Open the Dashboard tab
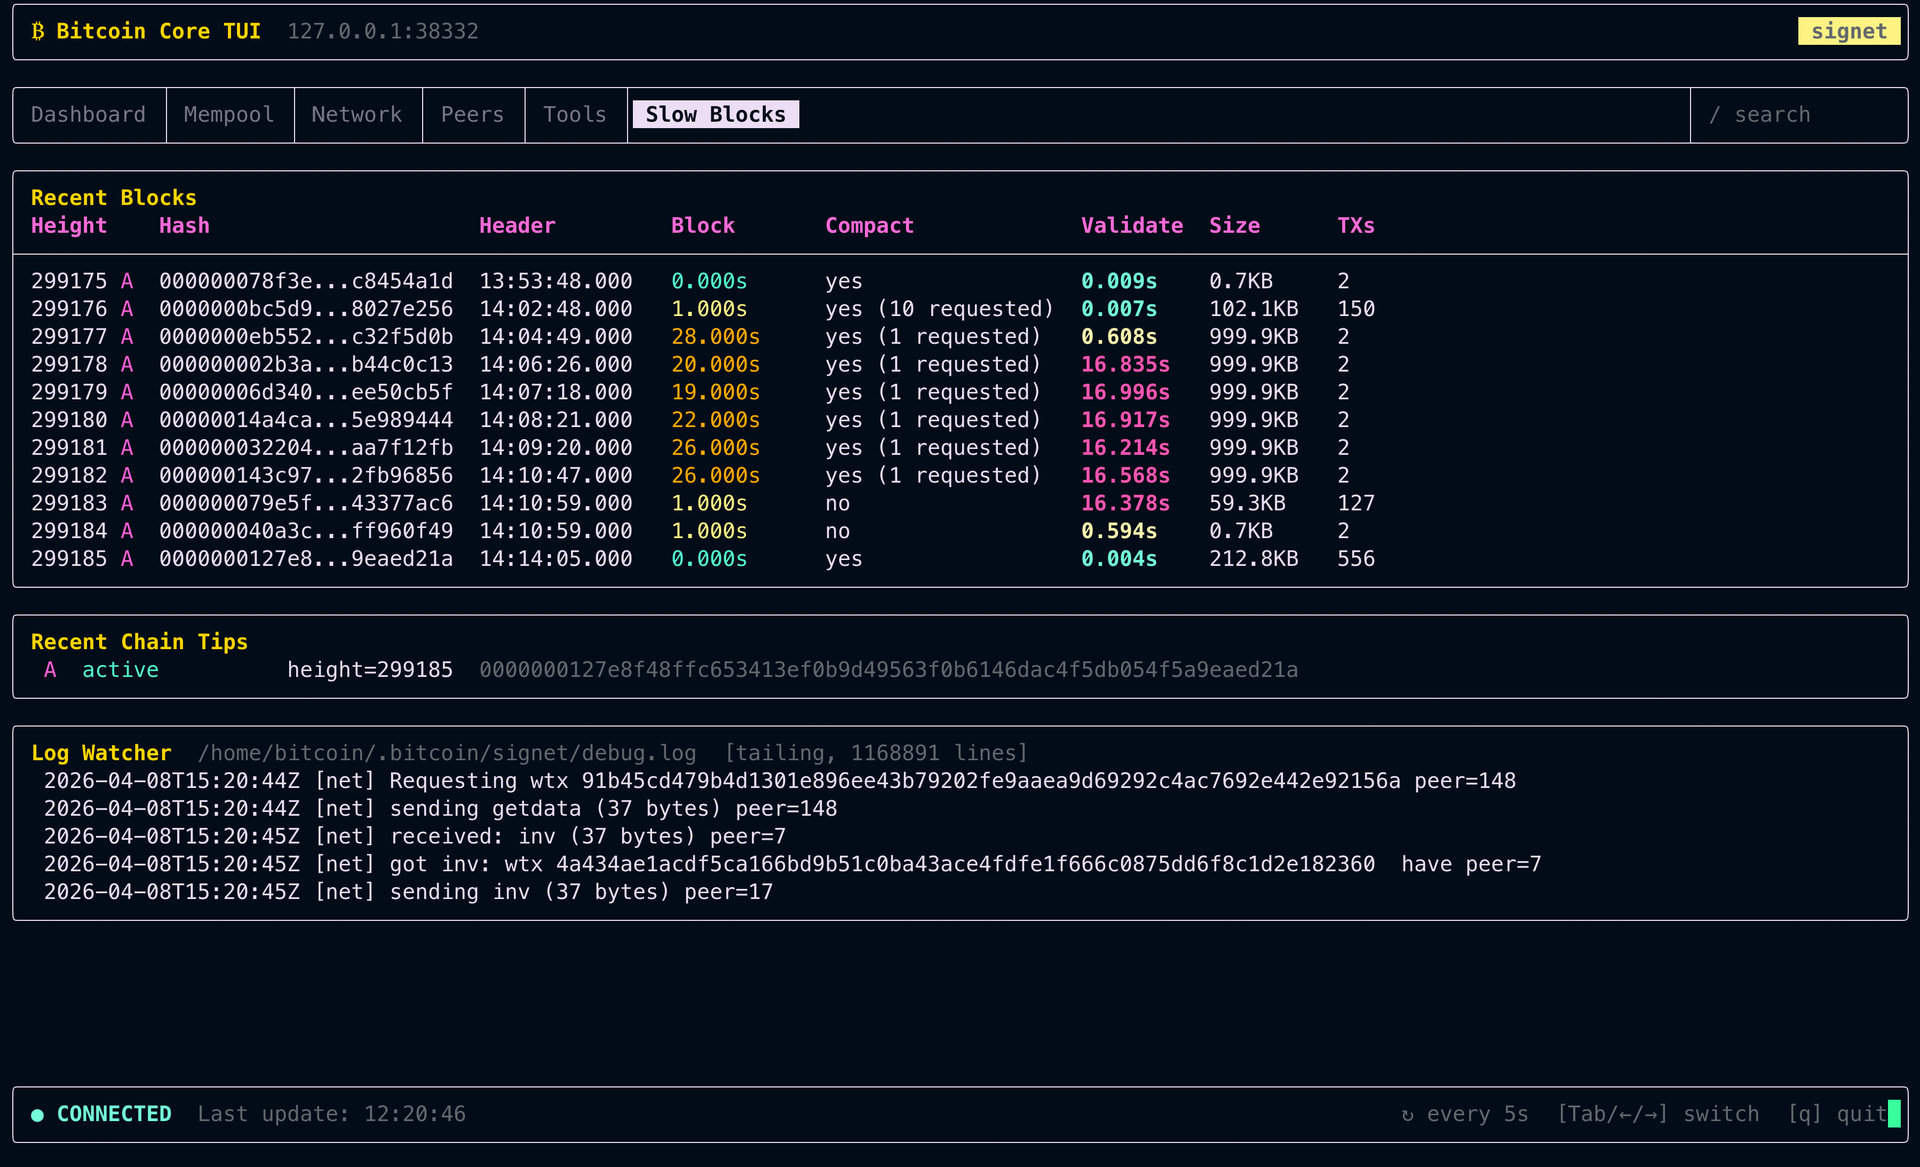Screen dimensions: 1920x1167 tap(88, 115)
